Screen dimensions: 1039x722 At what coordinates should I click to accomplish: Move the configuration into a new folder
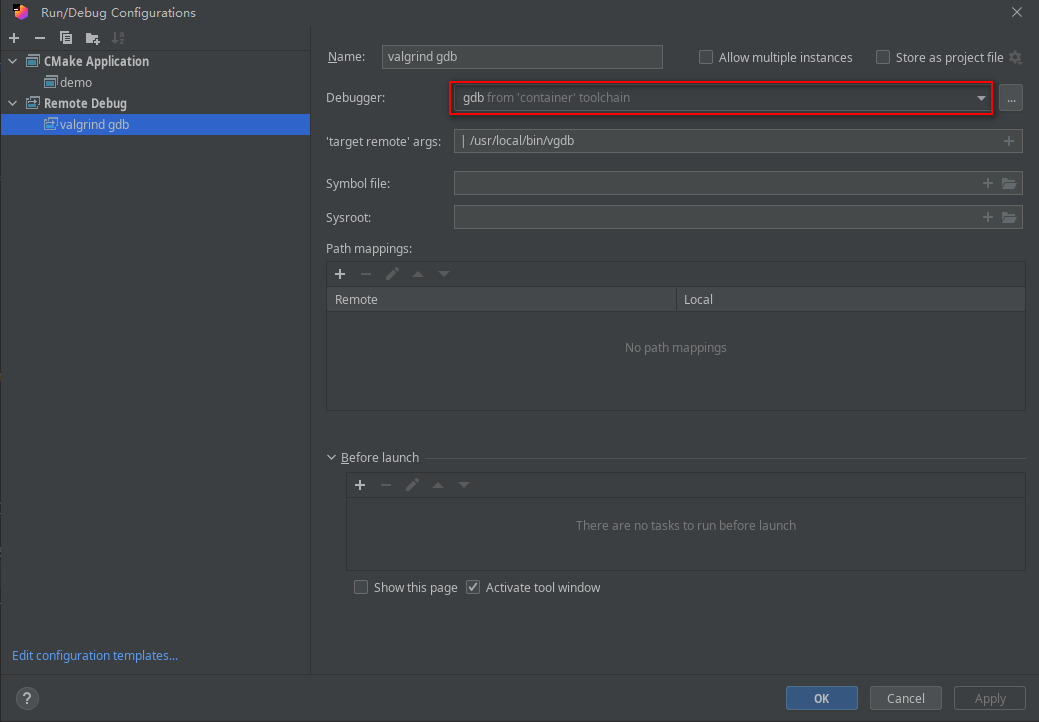pos(92,38)
